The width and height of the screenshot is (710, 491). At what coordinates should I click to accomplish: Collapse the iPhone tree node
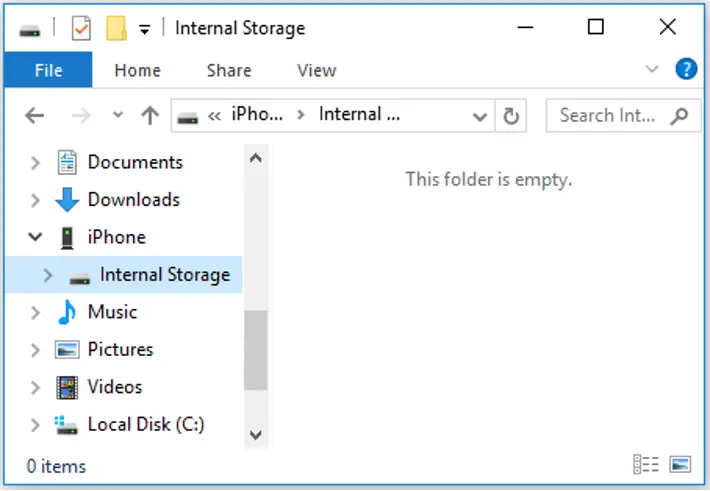pos(35,236)
